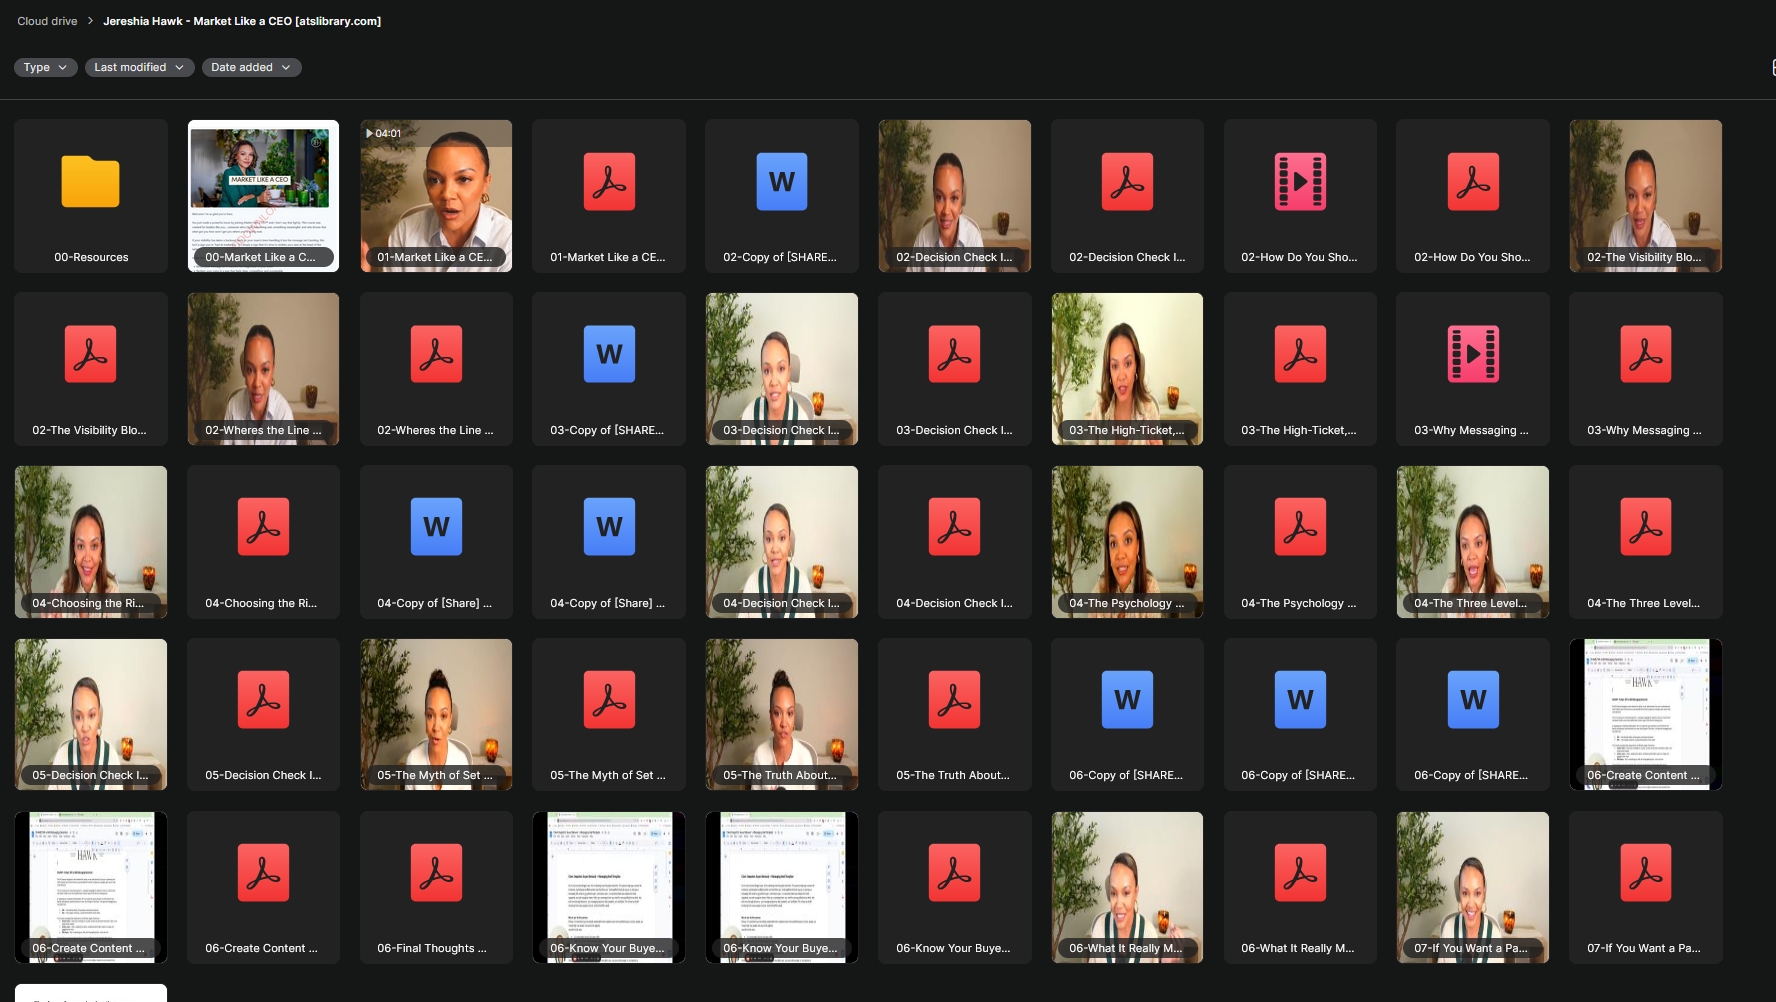The height and width of the screenshot is (1002, 1776).
Task: Open the 02-Copy of [SHARE Word document icon
Action: tap(781, 182)
